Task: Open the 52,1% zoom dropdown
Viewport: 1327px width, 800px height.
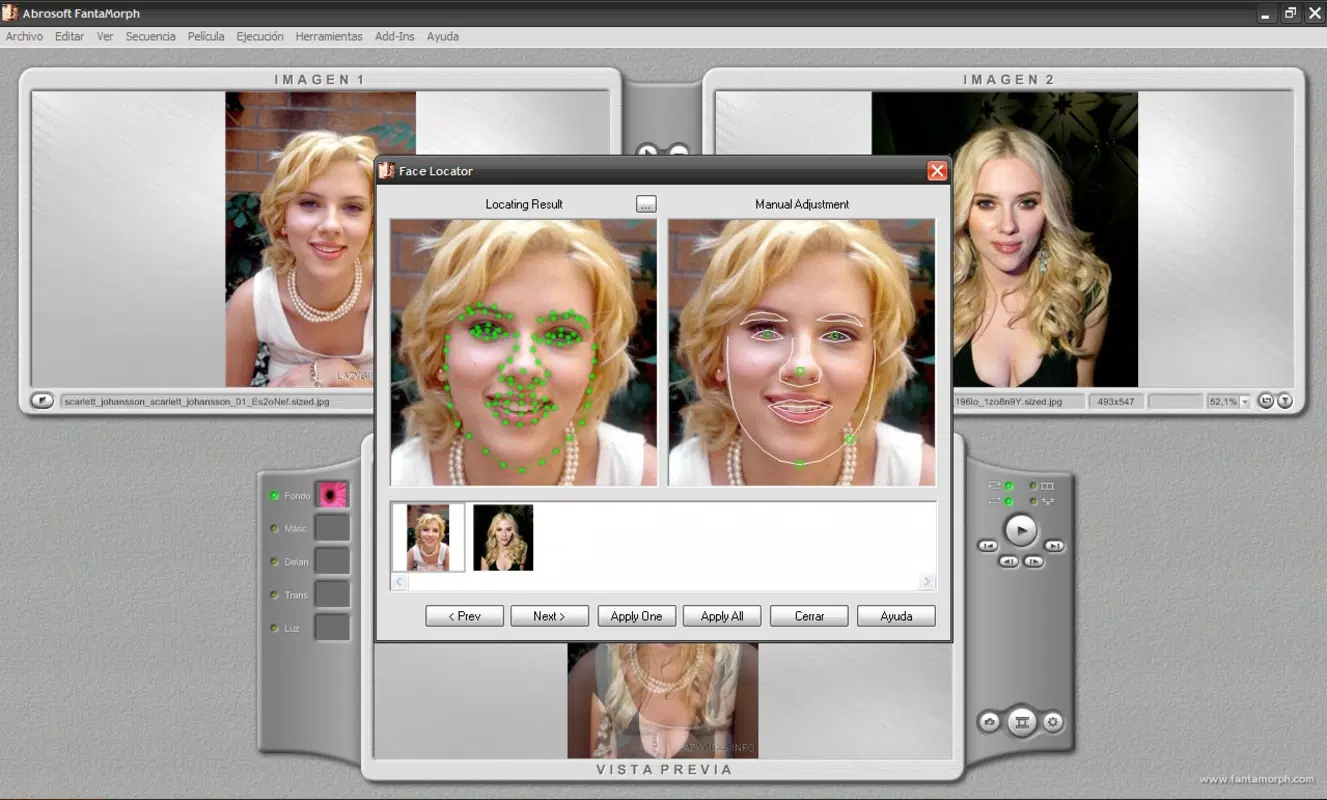Action: [1245, 402]
